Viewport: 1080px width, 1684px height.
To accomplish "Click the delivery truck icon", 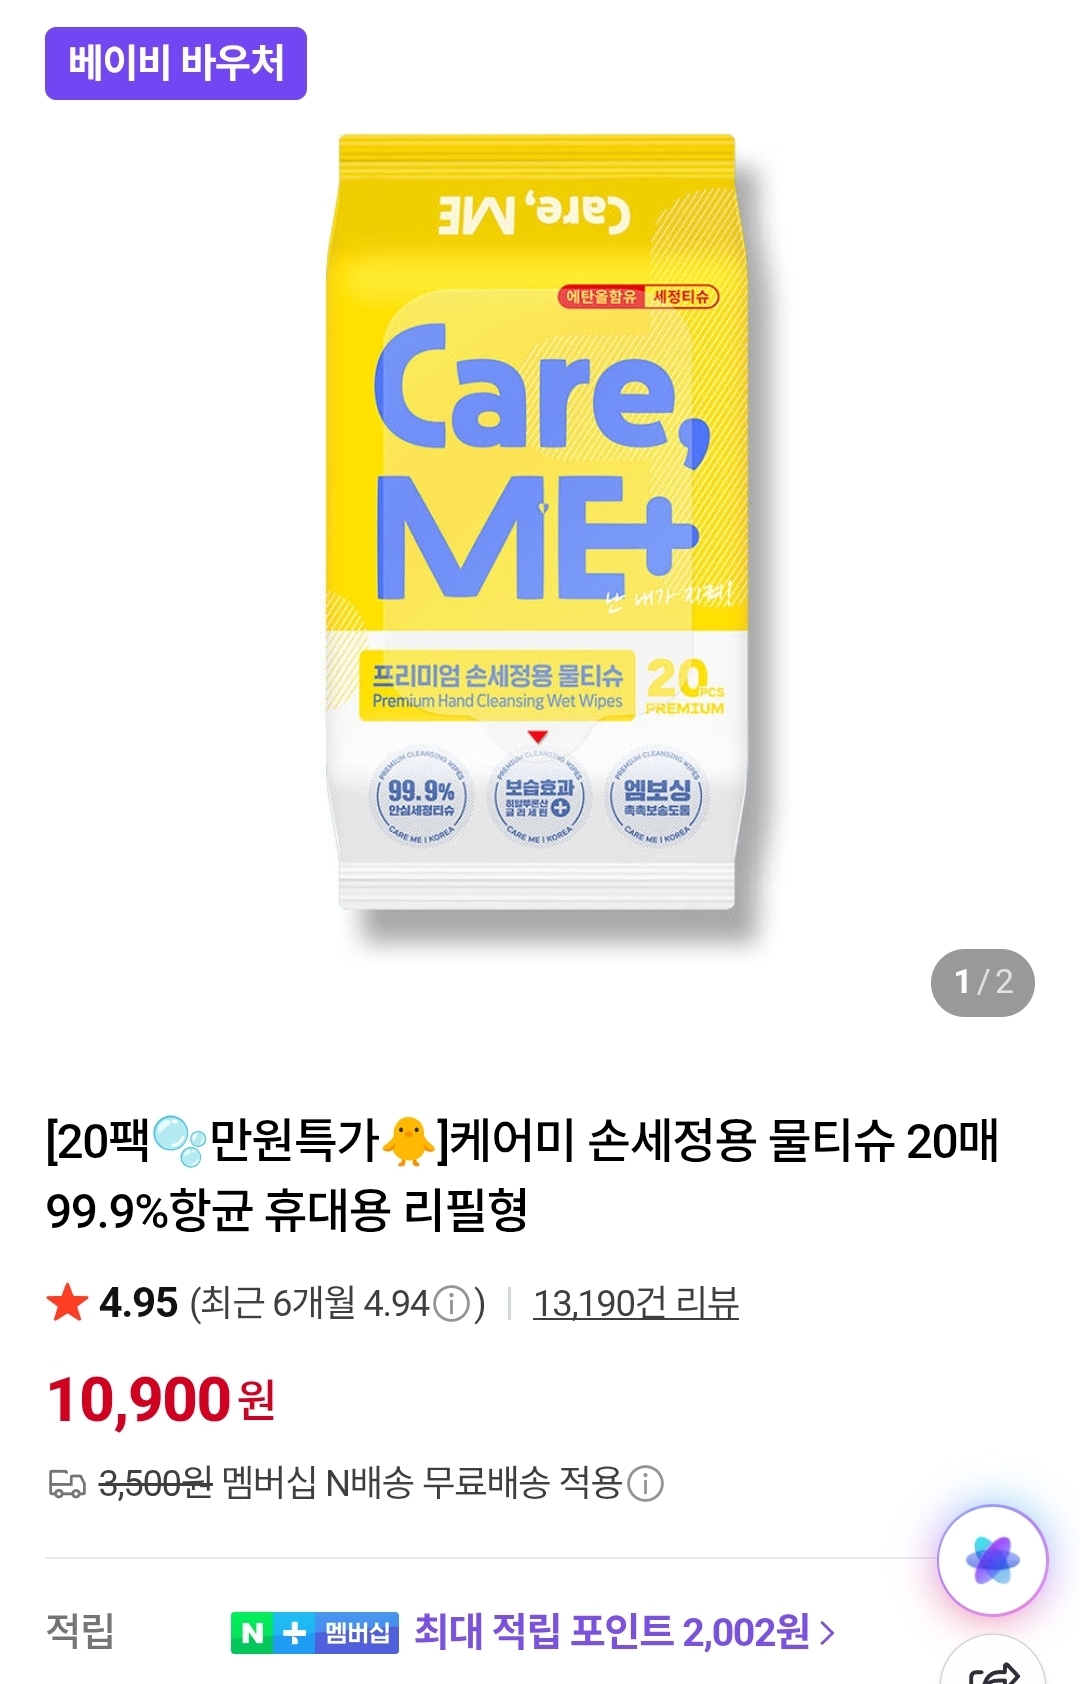I will (x=68, y=1483).
